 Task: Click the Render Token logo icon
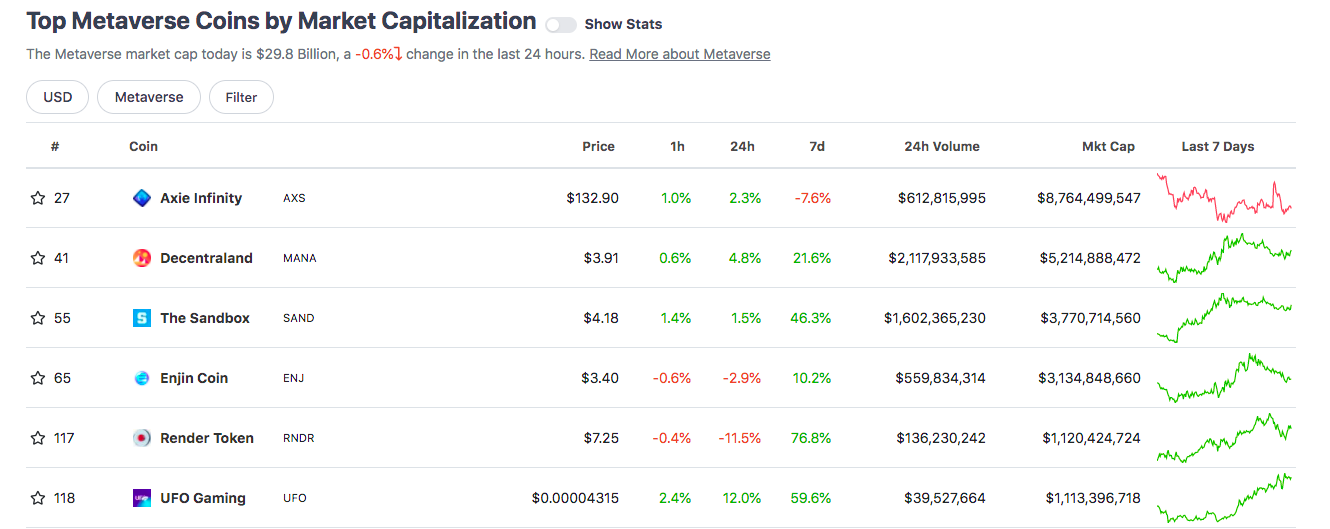(142, 438)
